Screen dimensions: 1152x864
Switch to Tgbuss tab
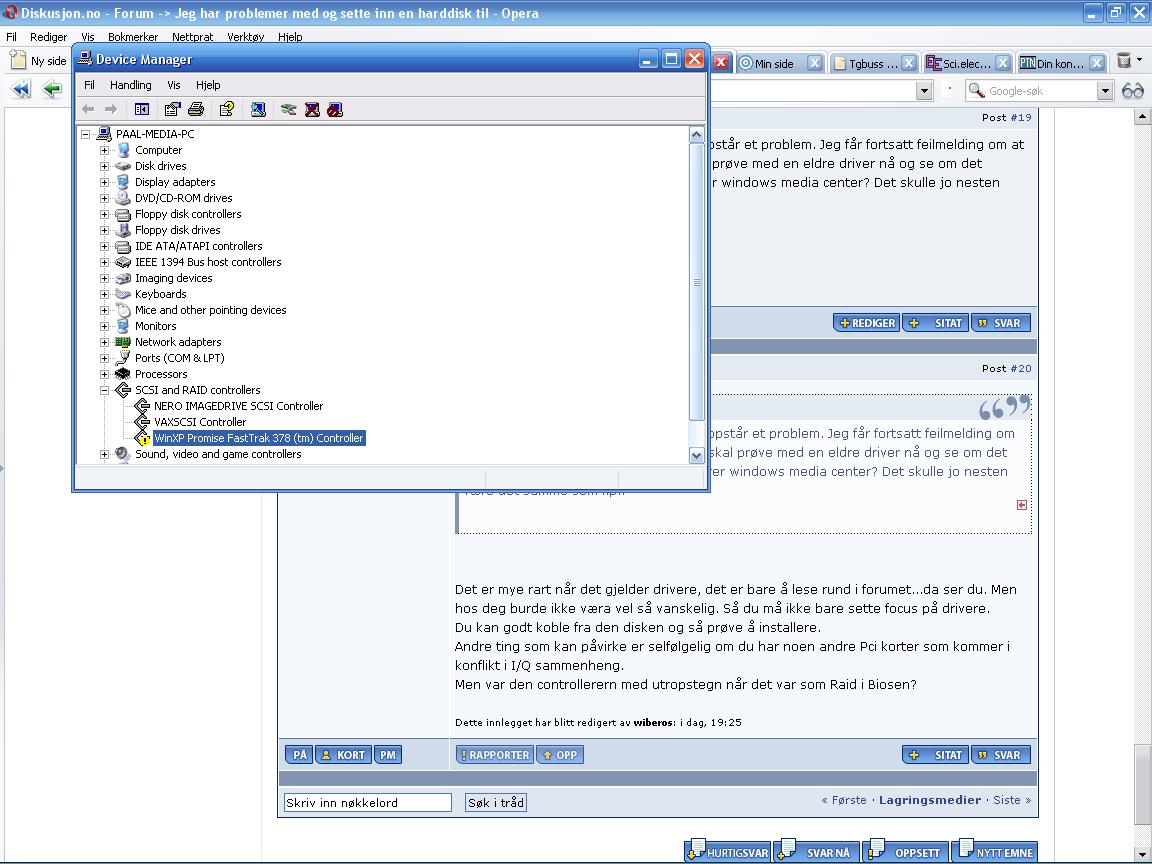pos(873,63)
